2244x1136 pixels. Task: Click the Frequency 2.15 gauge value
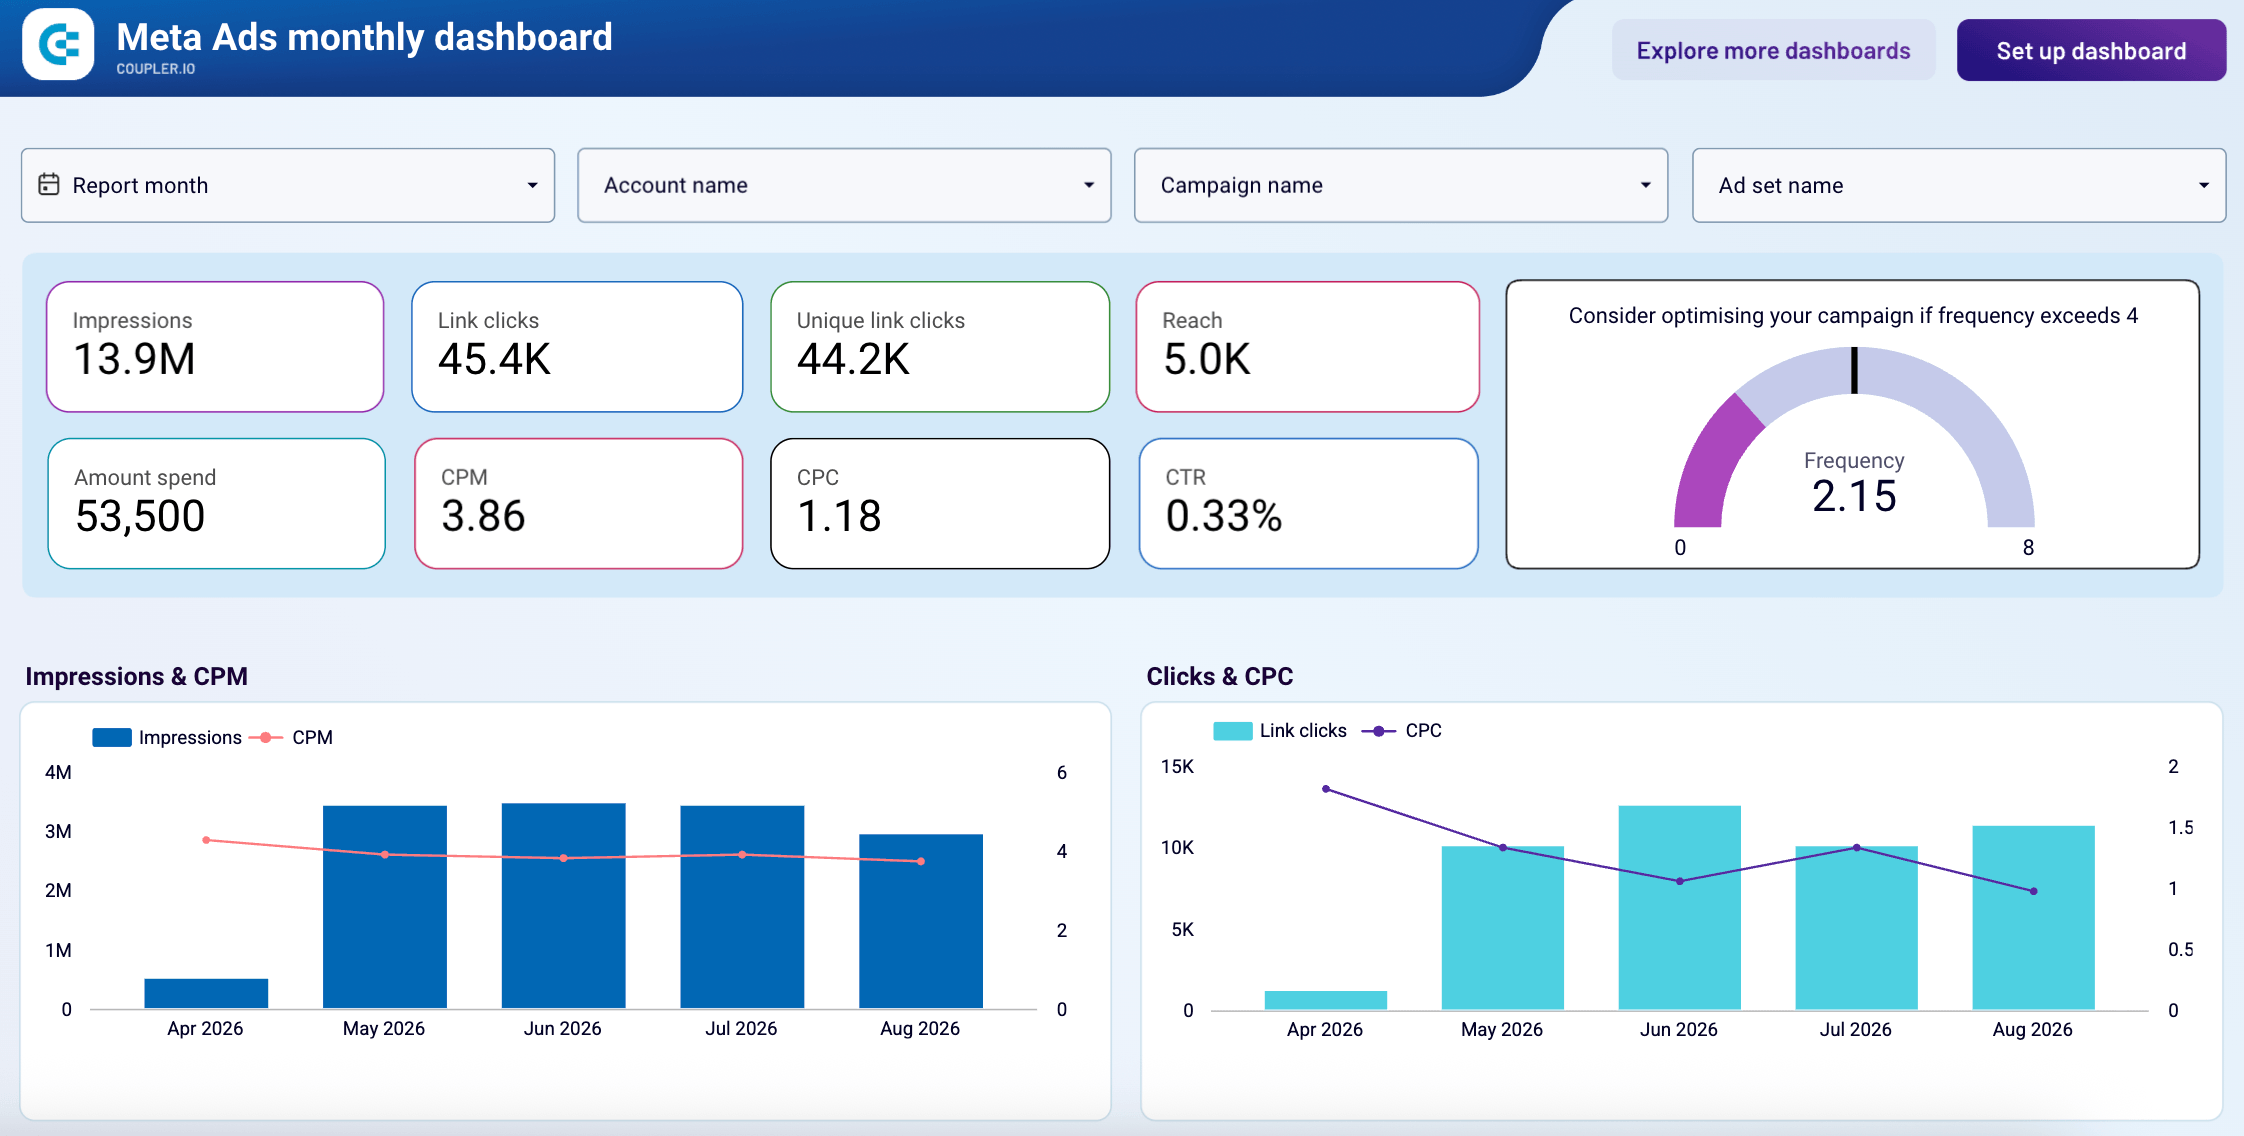tap(1854, 496)
